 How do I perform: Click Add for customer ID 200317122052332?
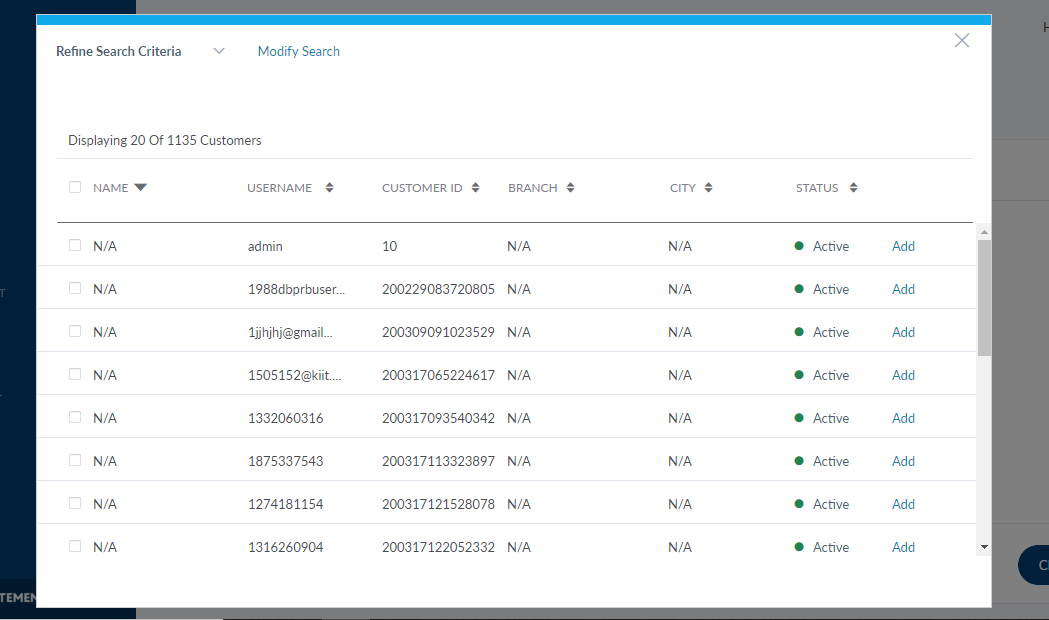[903, 548]
